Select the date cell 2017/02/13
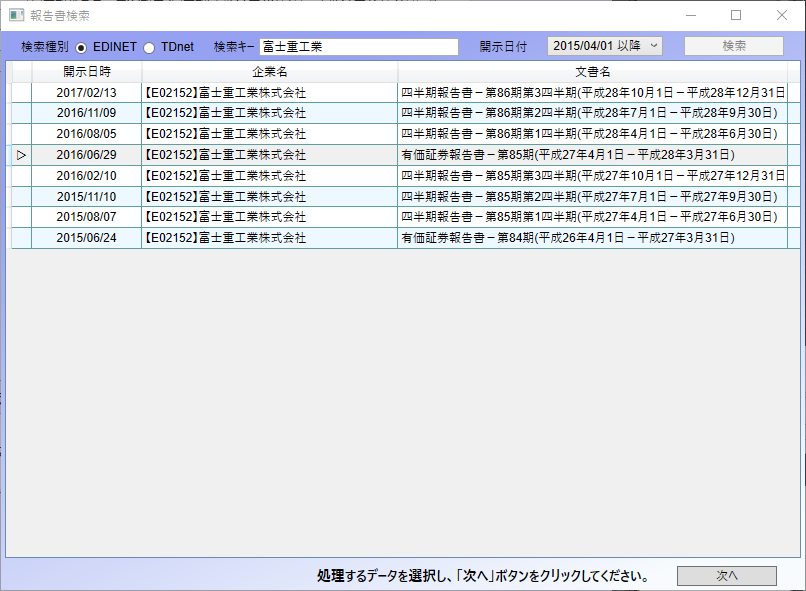This screenshot has height=591, width=806. pos(86,93)
